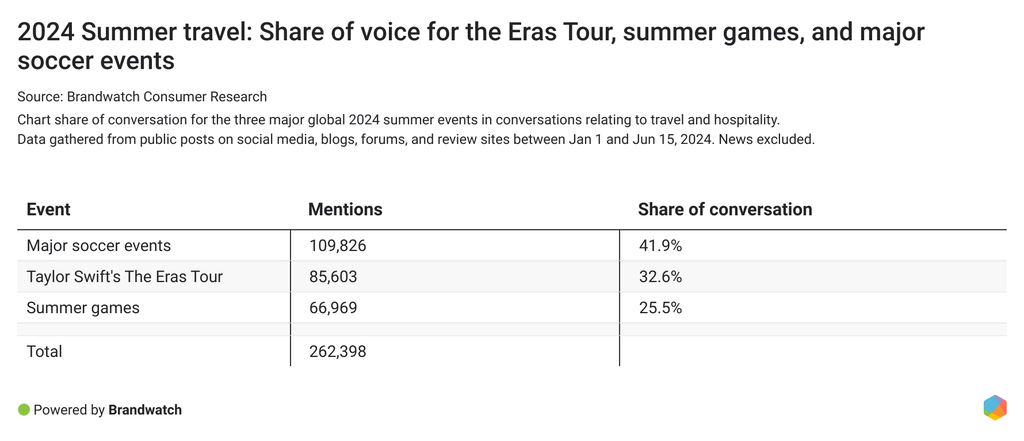Image resolution: width=1024 pixels, height=441 pixels.
Task: Select the Major soccer events row label
Action: [x=98, y=245]
